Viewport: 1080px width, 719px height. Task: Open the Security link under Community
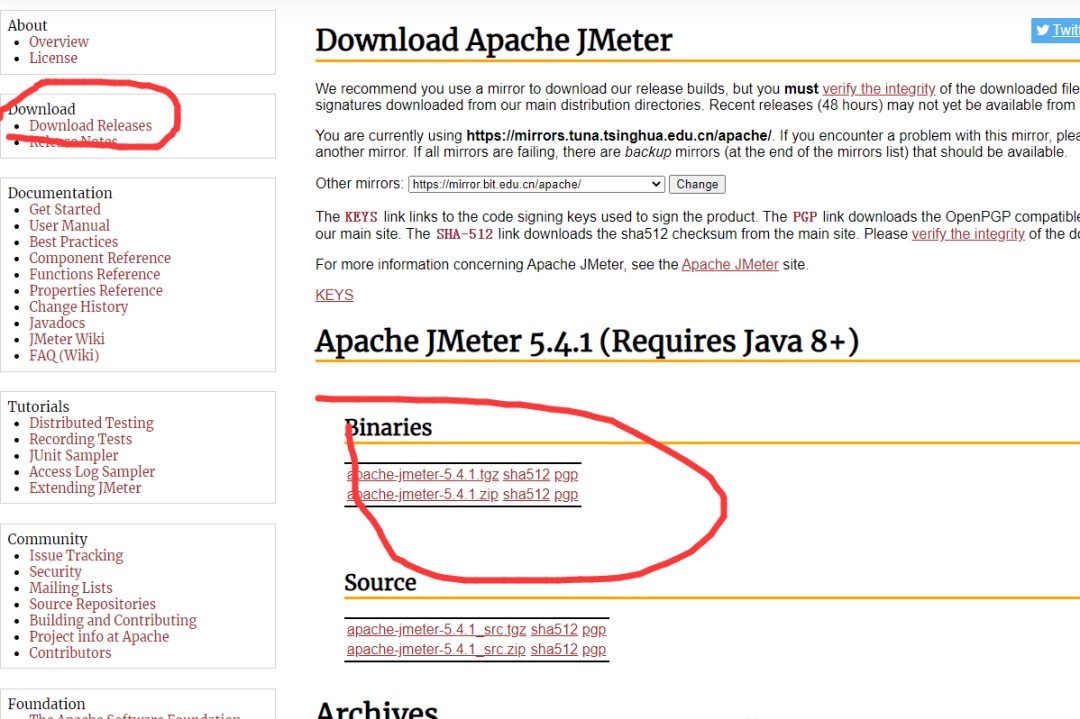[x=55, y=572]
